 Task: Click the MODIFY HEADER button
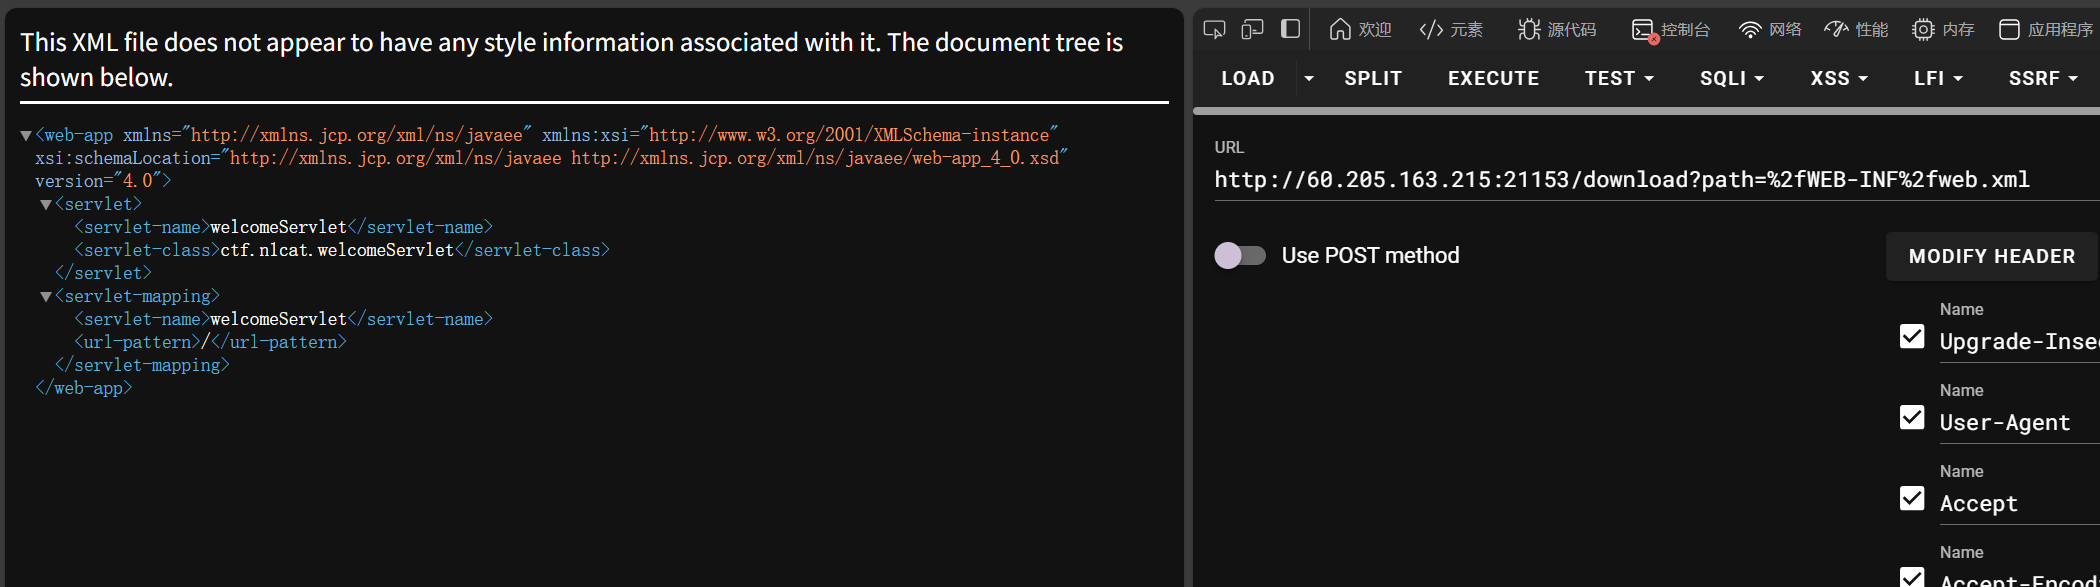click(1991, 256)
